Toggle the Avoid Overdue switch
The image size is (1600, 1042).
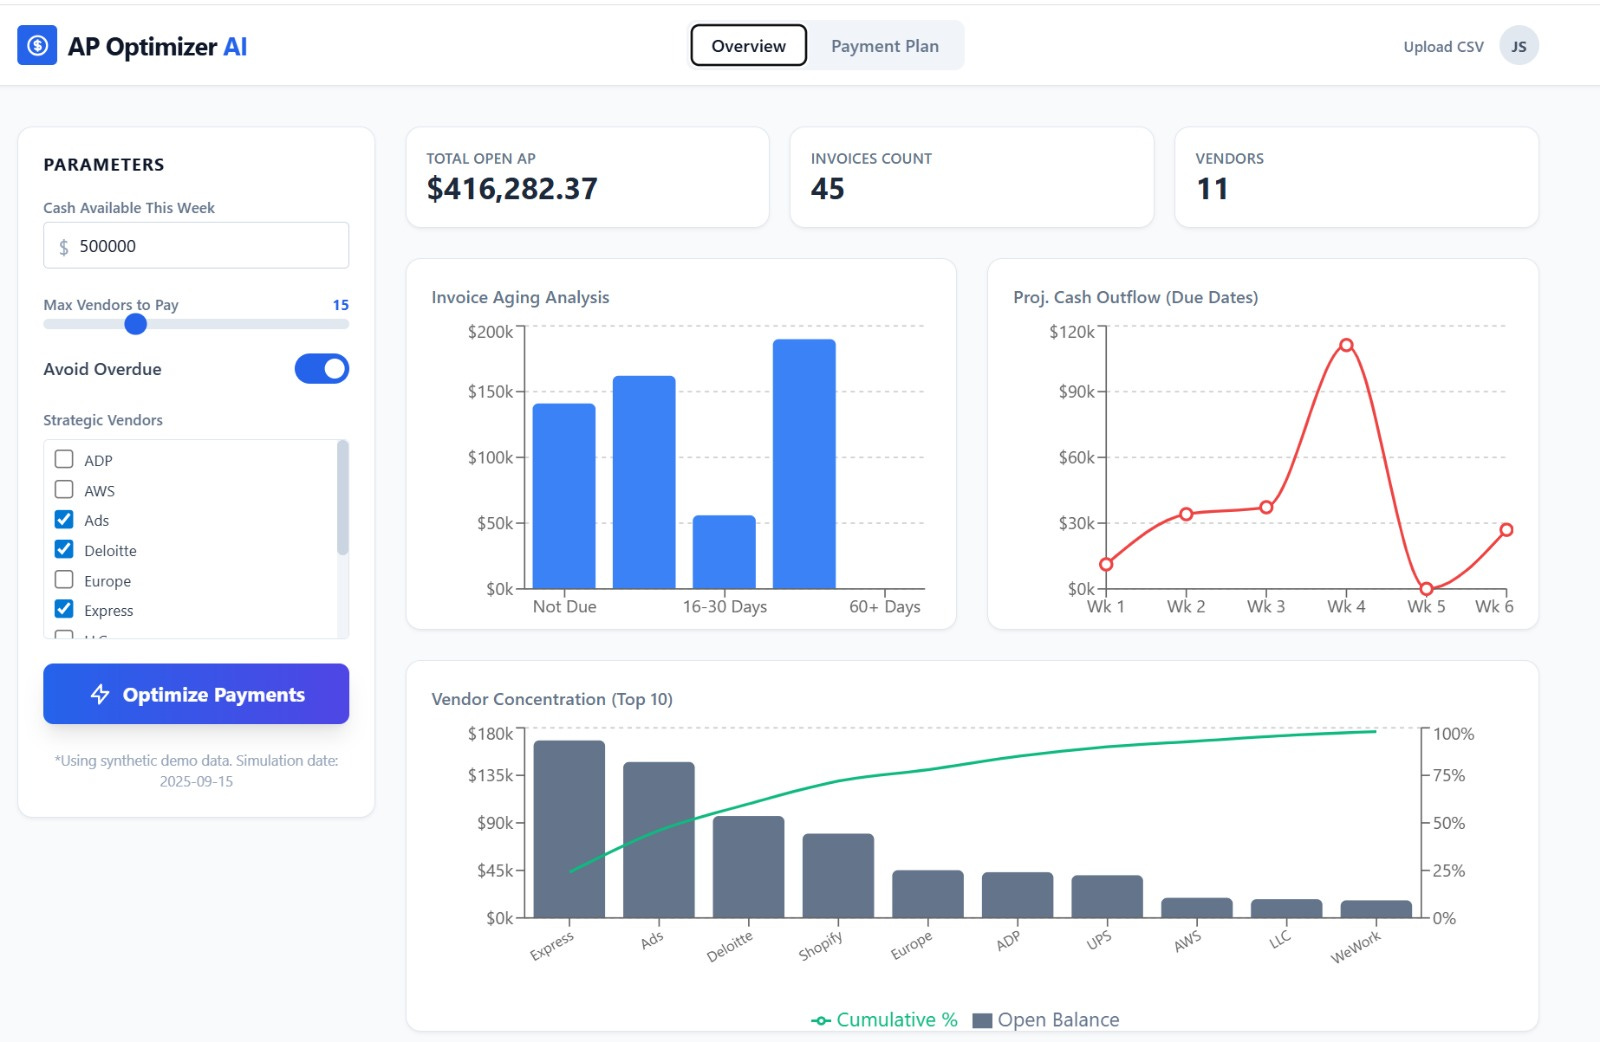[x=321, y=369]
